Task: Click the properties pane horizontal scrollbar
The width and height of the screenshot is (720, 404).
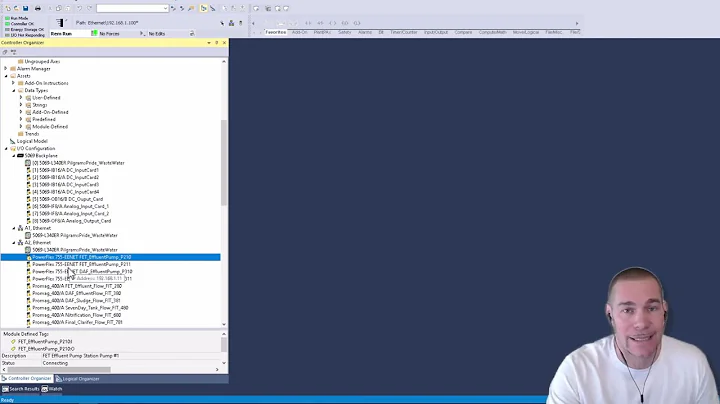Action: point(59,370)
